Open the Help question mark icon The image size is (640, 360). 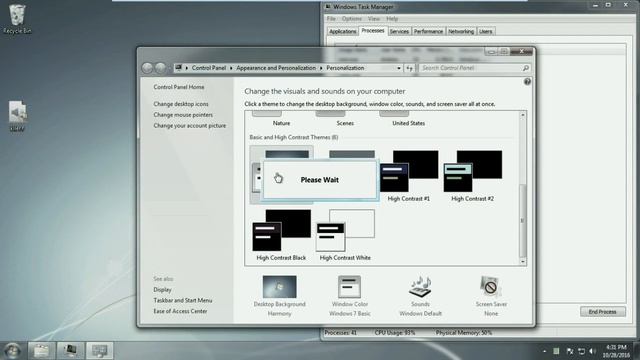pyautogui.click(x=527, y=82)
